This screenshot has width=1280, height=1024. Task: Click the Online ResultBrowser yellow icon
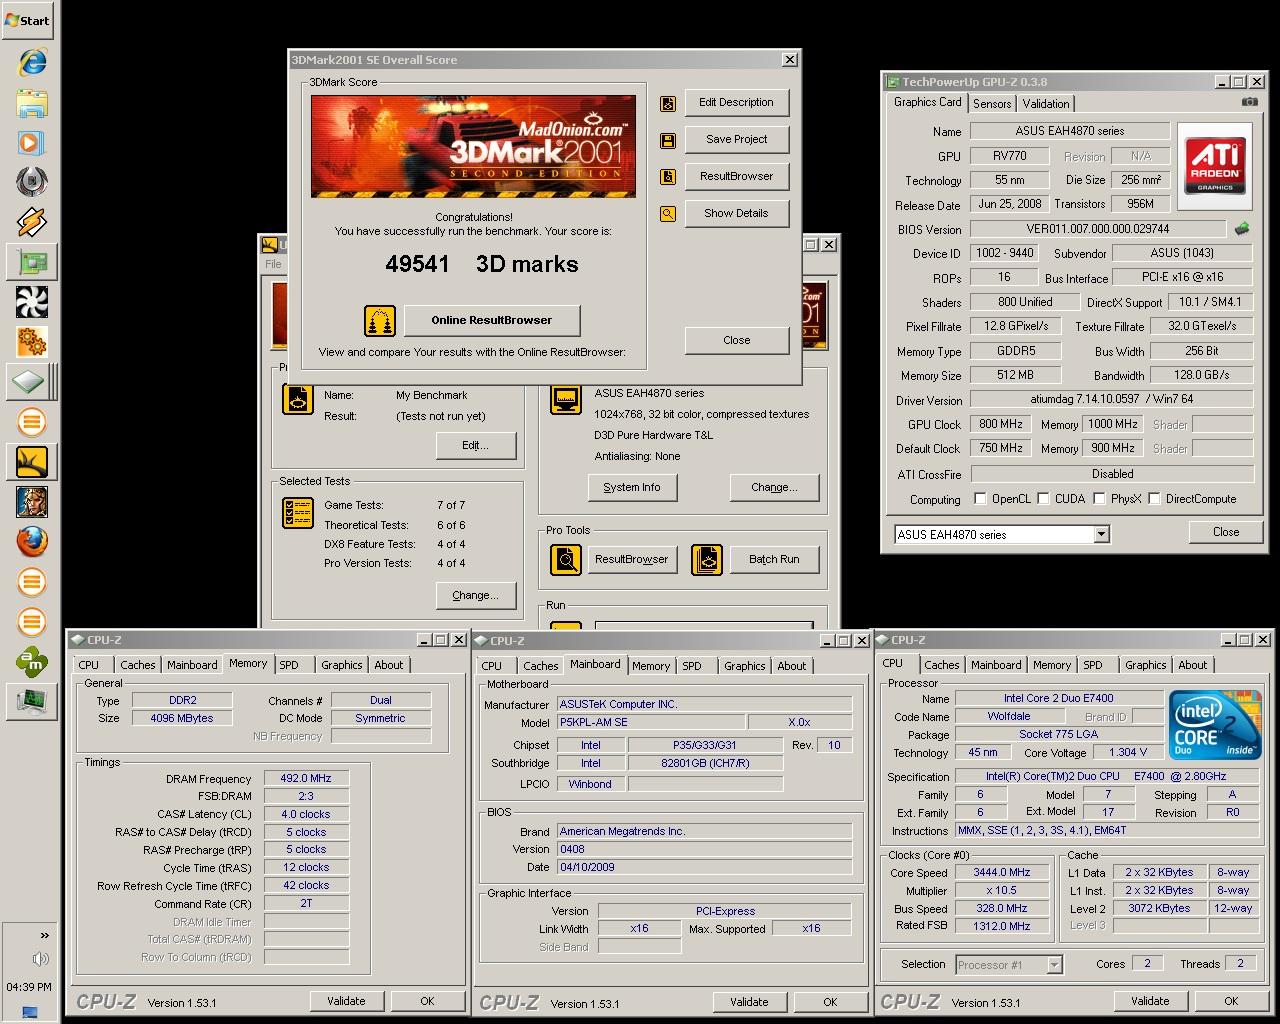pos(380,321)
